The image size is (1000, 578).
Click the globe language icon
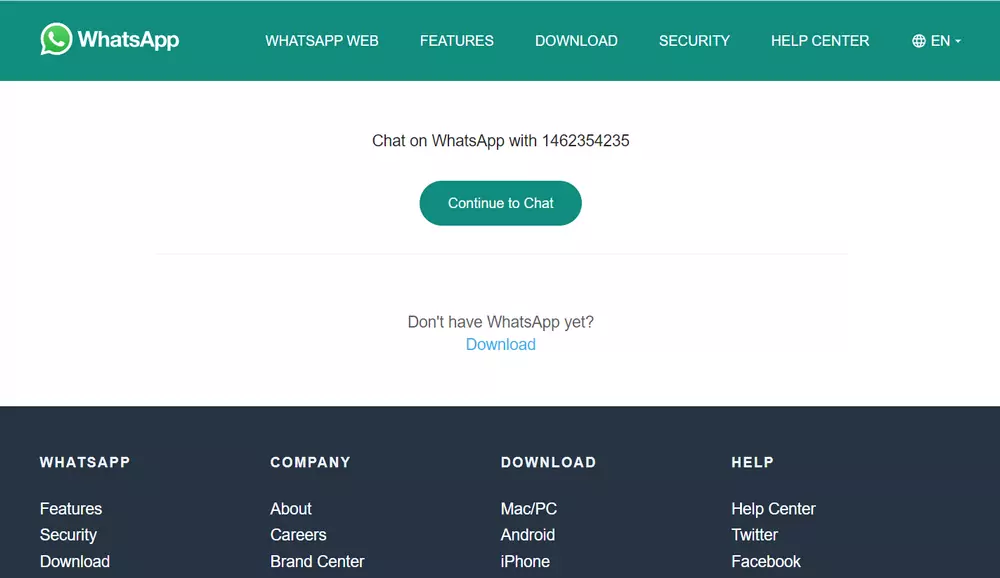point(918,41)
